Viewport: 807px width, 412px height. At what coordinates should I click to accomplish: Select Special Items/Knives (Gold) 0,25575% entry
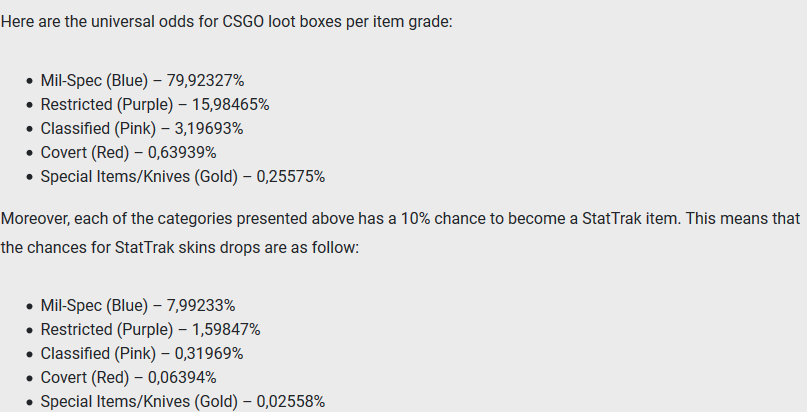click(183, 177)
